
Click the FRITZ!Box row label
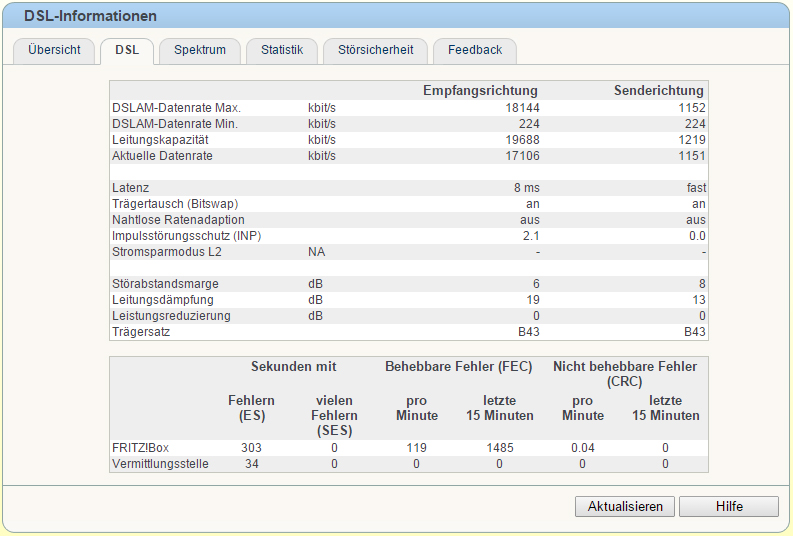coord(141,448)
